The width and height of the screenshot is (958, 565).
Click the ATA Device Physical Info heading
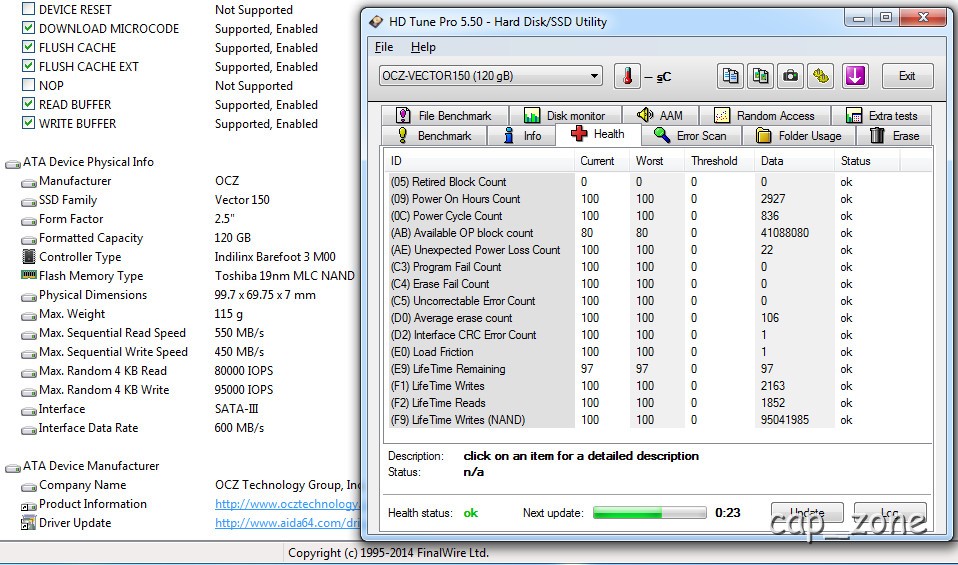click(x=89, y=162)
